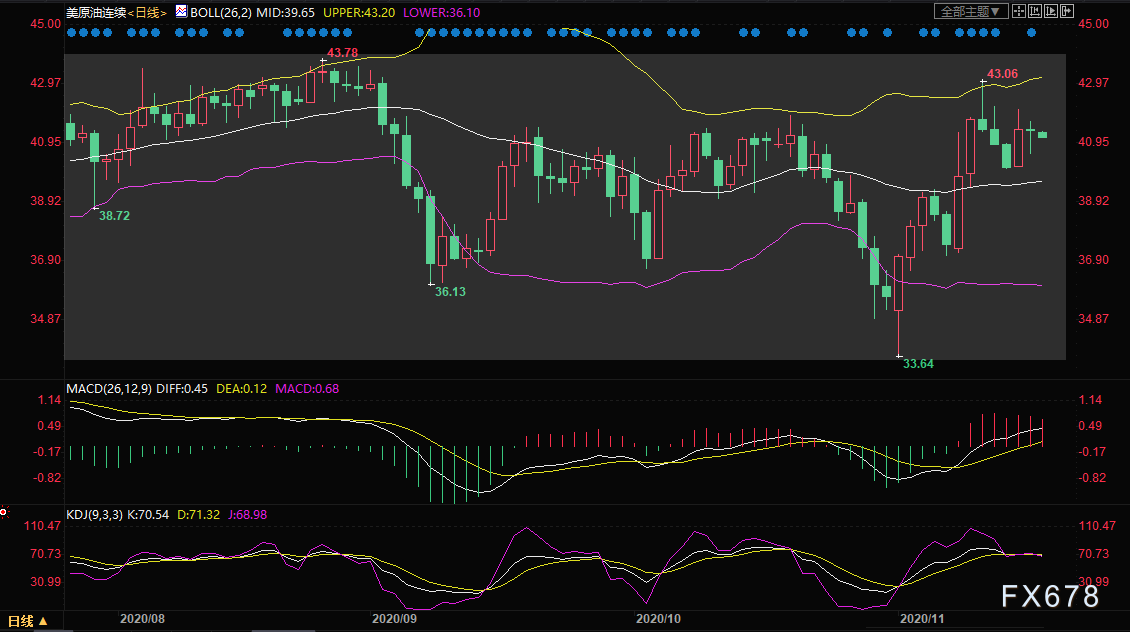This screenshot has height=632, width=1130.
Task: Click the 33.64 low price marker
Action: point(918,364)
